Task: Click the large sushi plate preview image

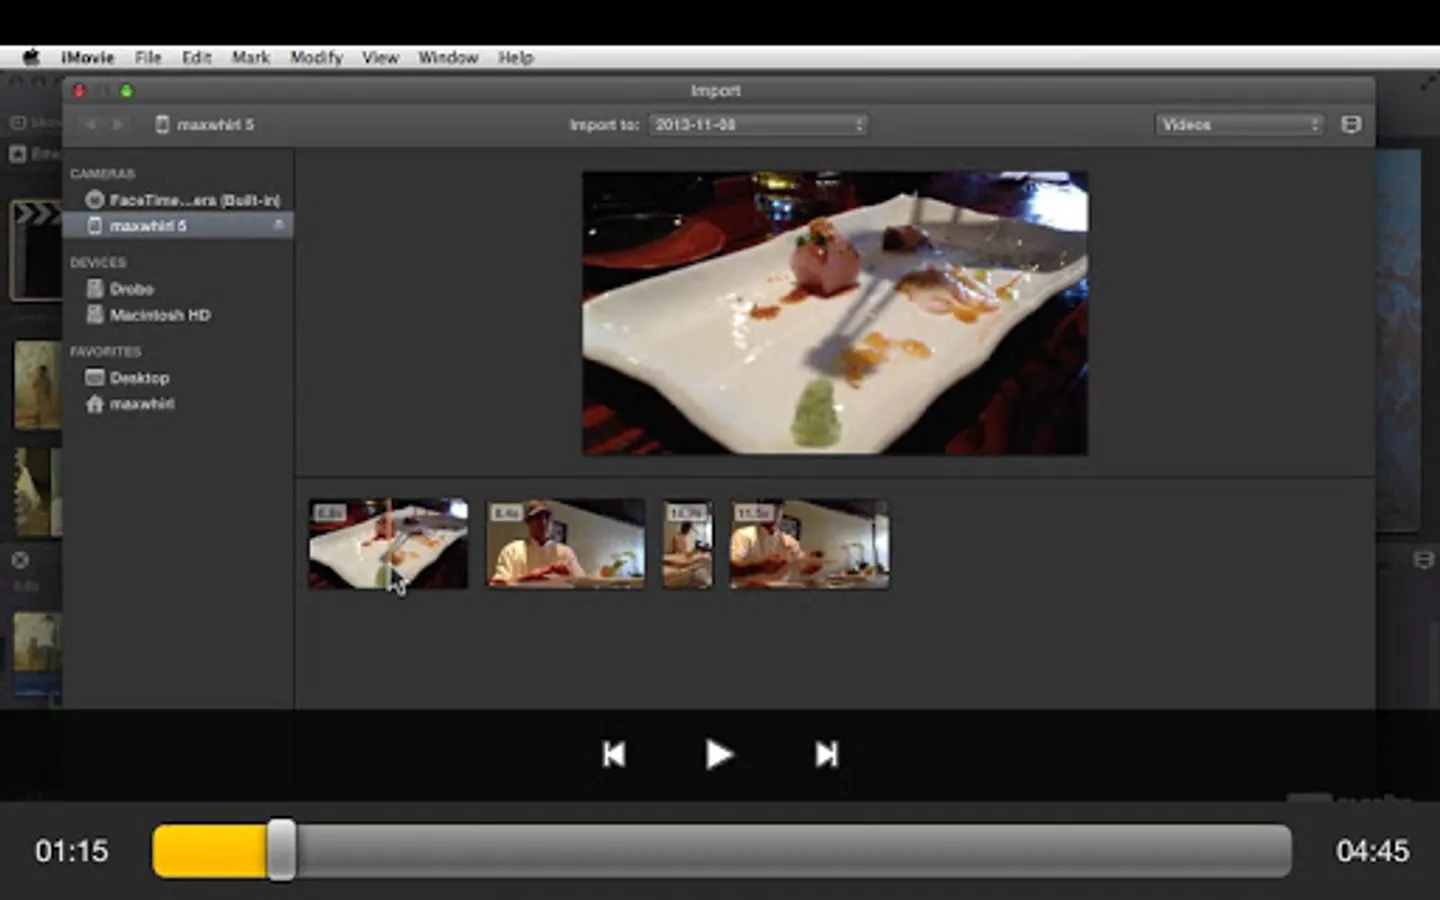Action: [x=835, y=313]
